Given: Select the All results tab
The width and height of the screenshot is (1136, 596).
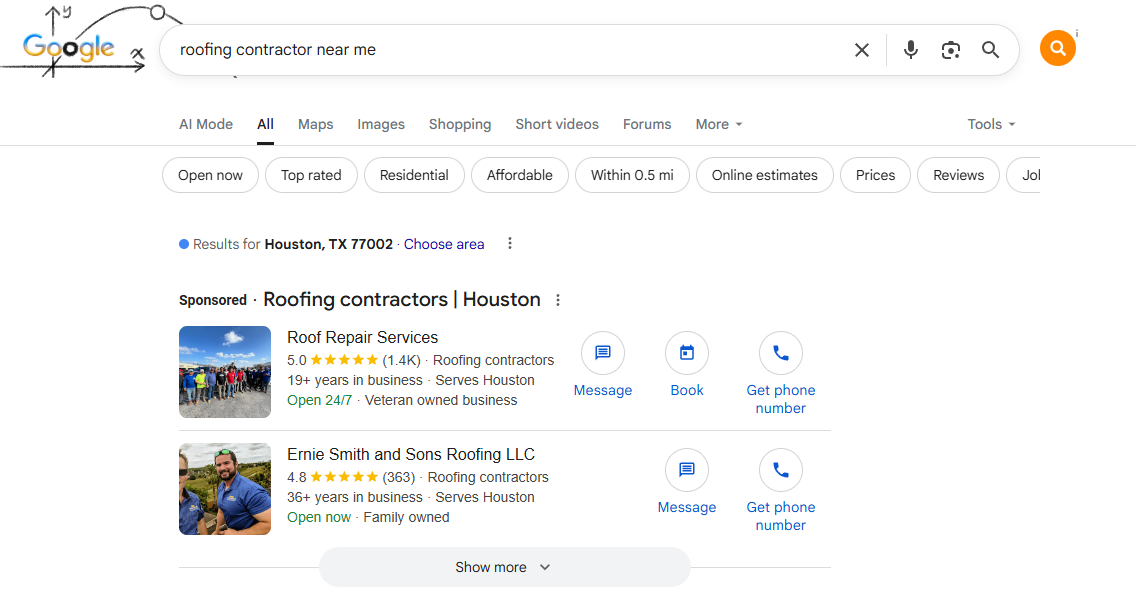Looking at the screenshot, I should click(265, 125).
